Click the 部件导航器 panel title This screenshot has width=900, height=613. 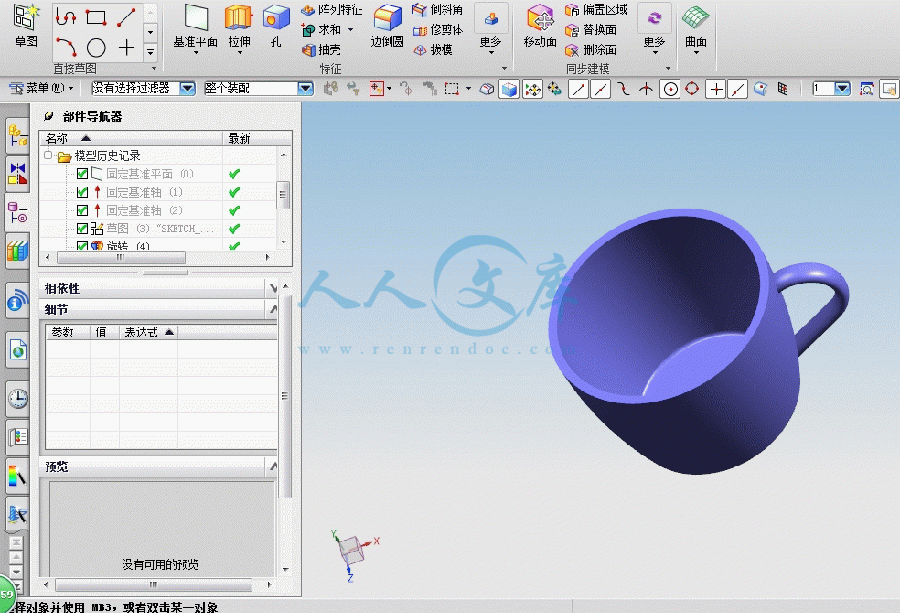(92, 117)
